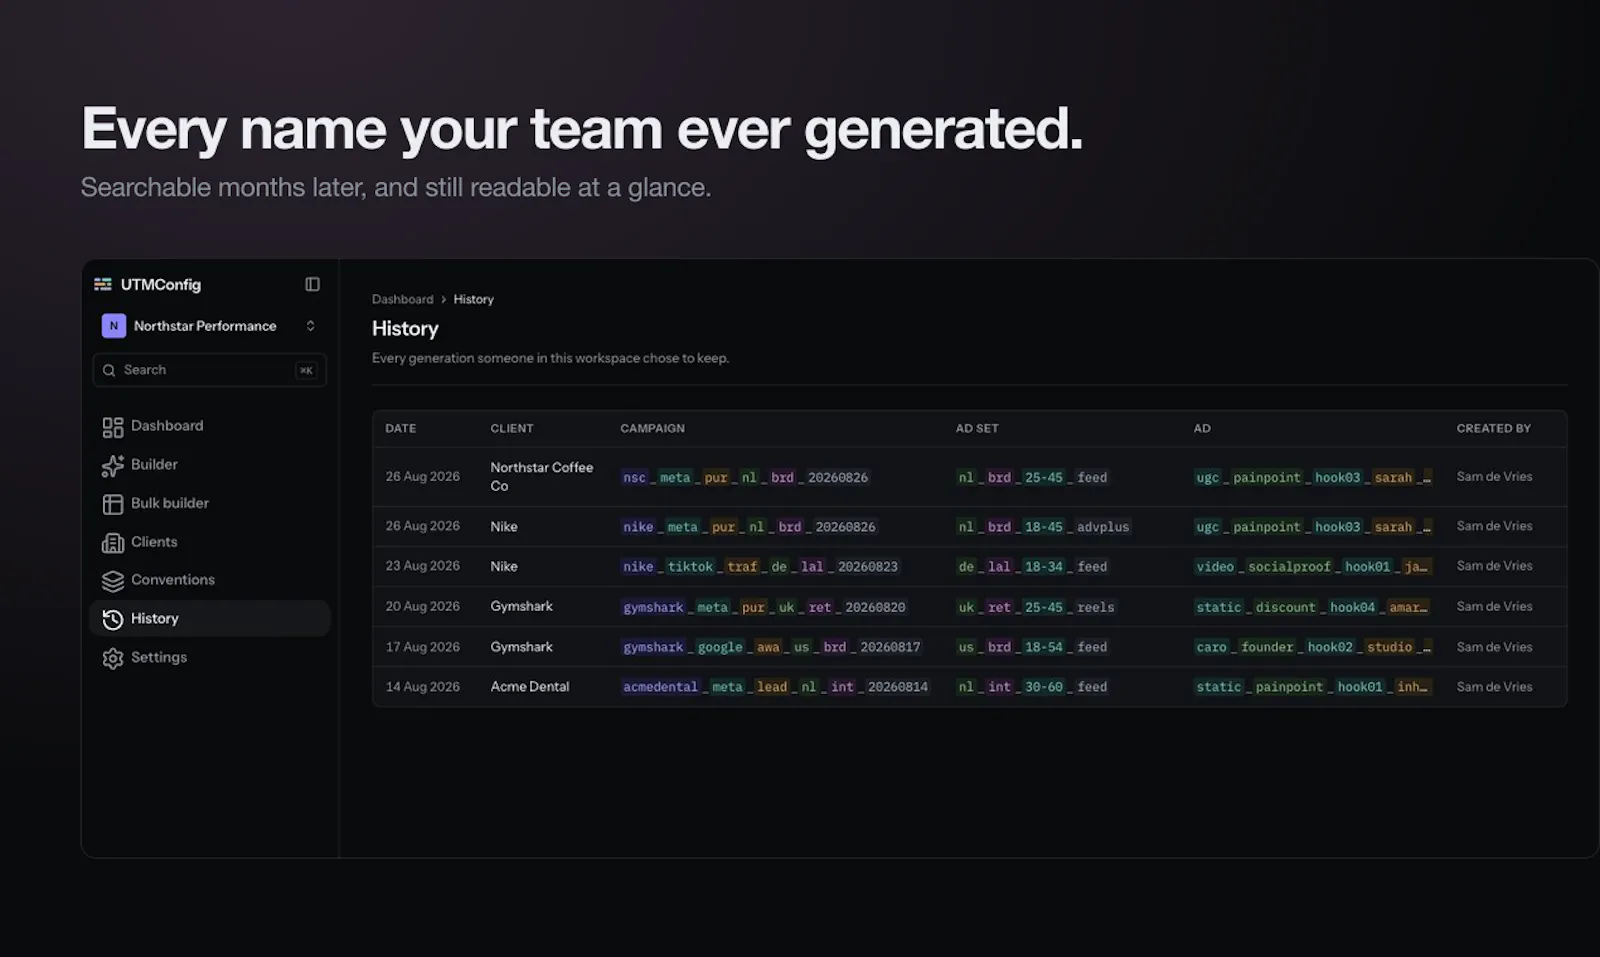This screenshot has width=1600, height=957.
Task: Click campaign nike_meta_pur_nl_brd_20260826
Action: coord(749,527)
